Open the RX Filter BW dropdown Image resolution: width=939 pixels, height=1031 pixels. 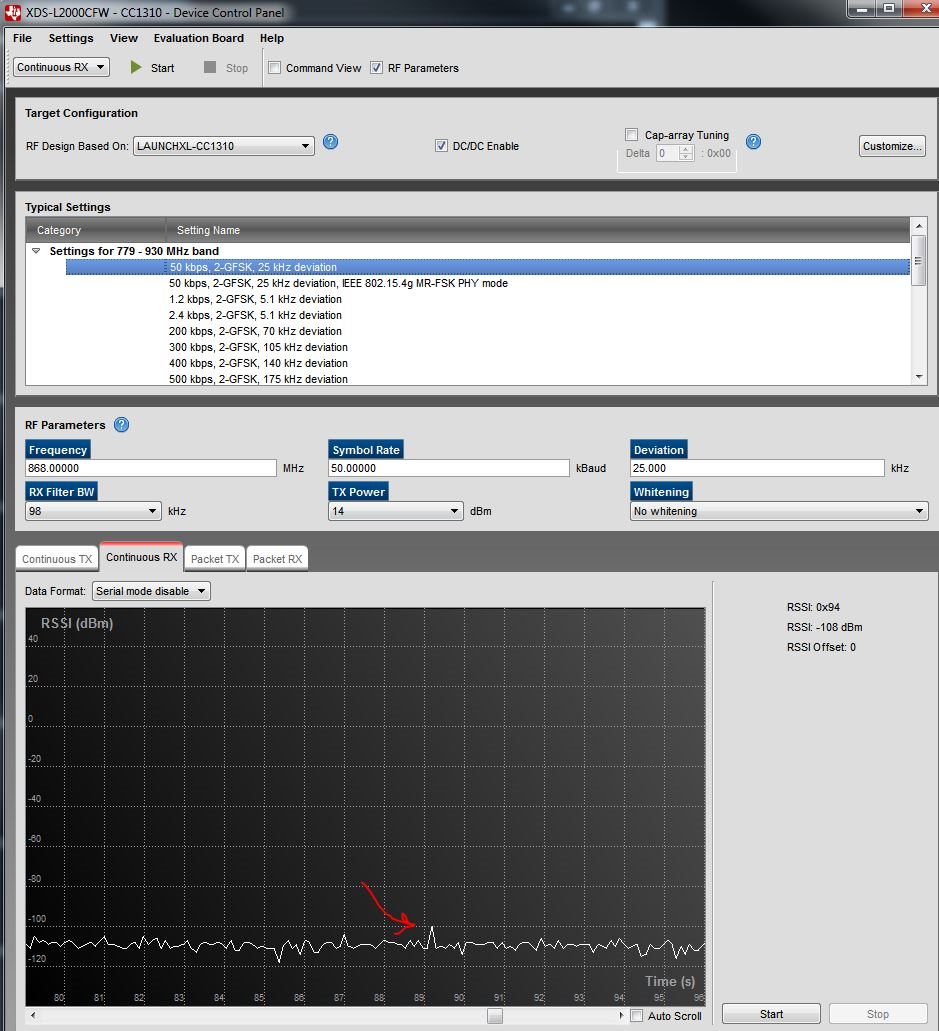(93, 511)
